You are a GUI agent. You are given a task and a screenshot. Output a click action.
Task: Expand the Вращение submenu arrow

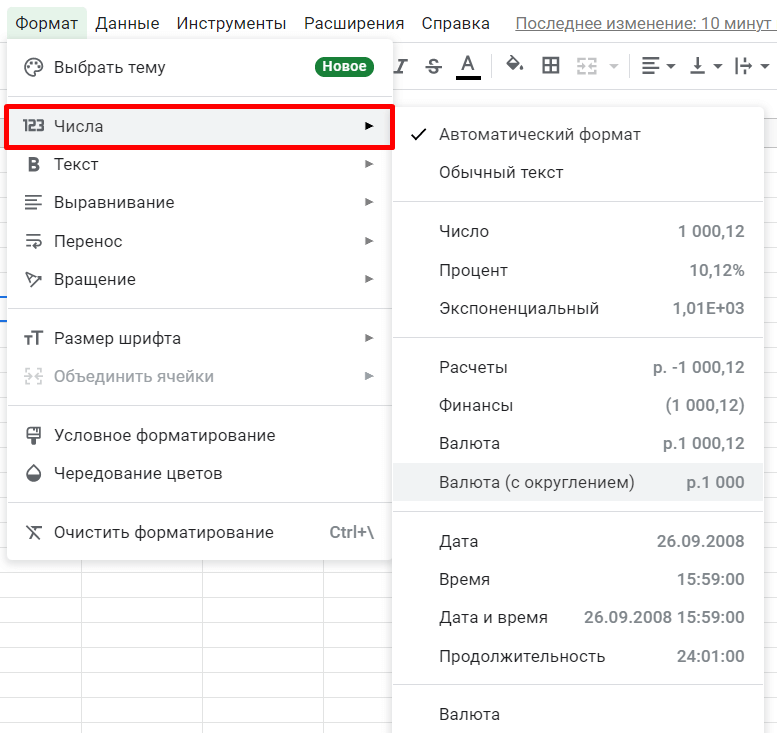[x=369, y=280]
